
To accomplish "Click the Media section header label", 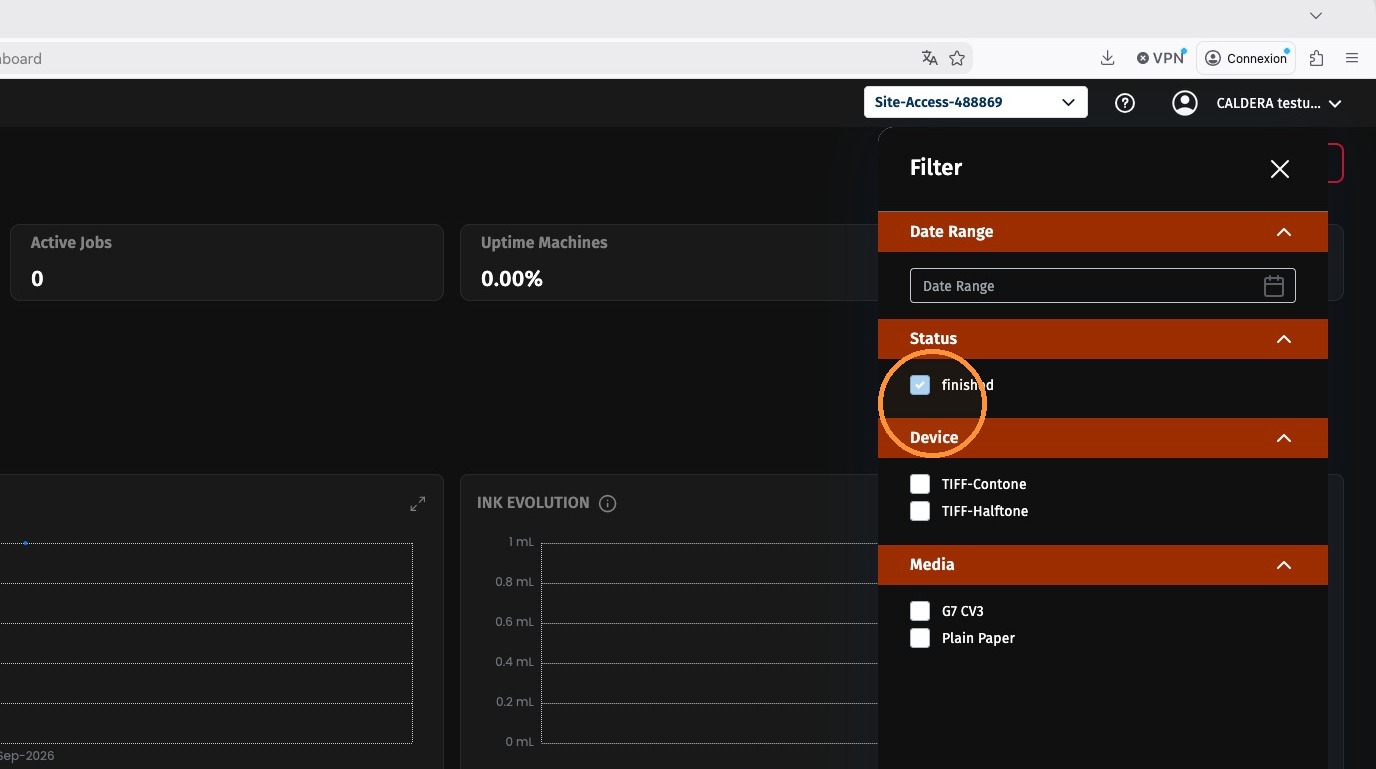I will tap(932, 565).
